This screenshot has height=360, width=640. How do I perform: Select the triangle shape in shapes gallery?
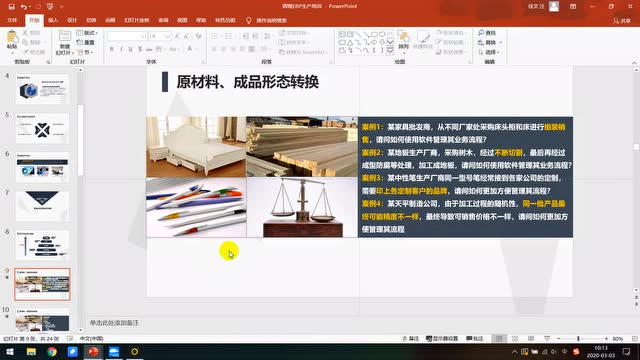350,42
